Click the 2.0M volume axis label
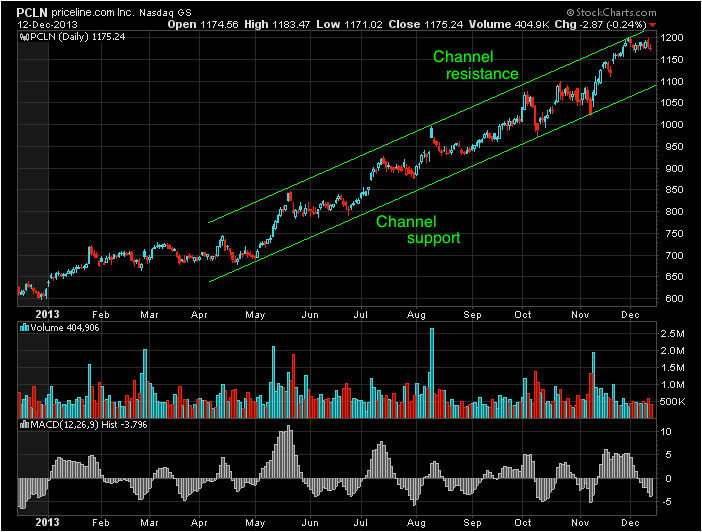 (x=672, y=351)
